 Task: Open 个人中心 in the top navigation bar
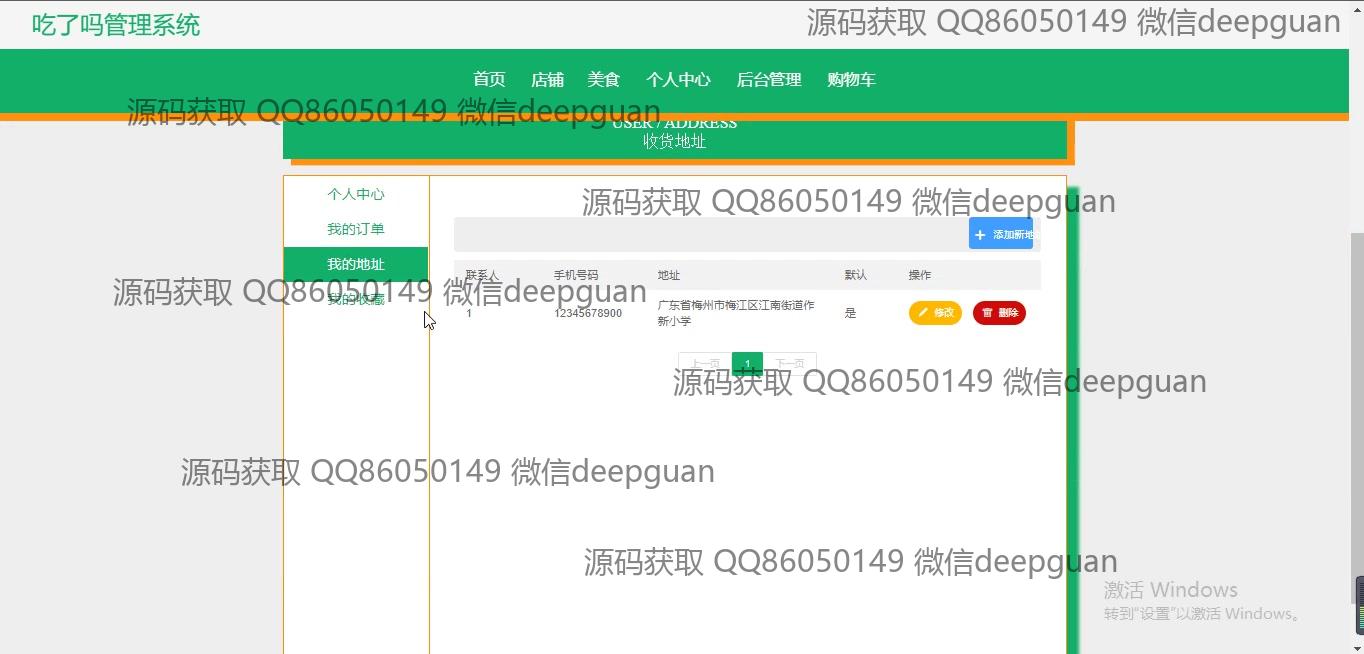(678, 80)
